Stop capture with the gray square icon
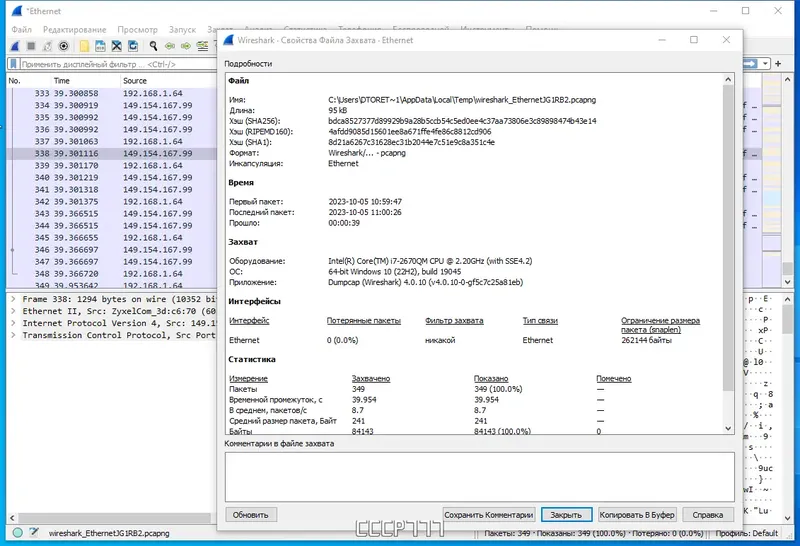This screenshot has width=800, height=546. 31,46
